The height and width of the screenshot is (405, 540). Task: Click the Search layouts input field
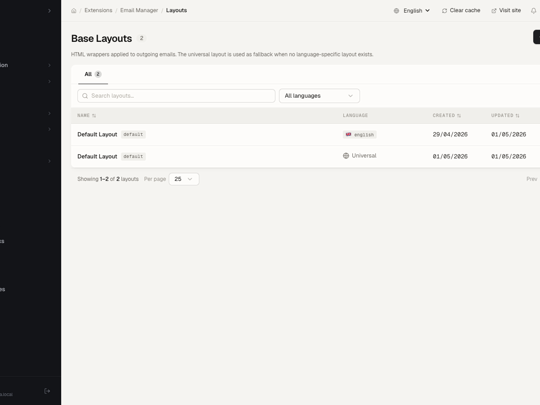[176, 96]
